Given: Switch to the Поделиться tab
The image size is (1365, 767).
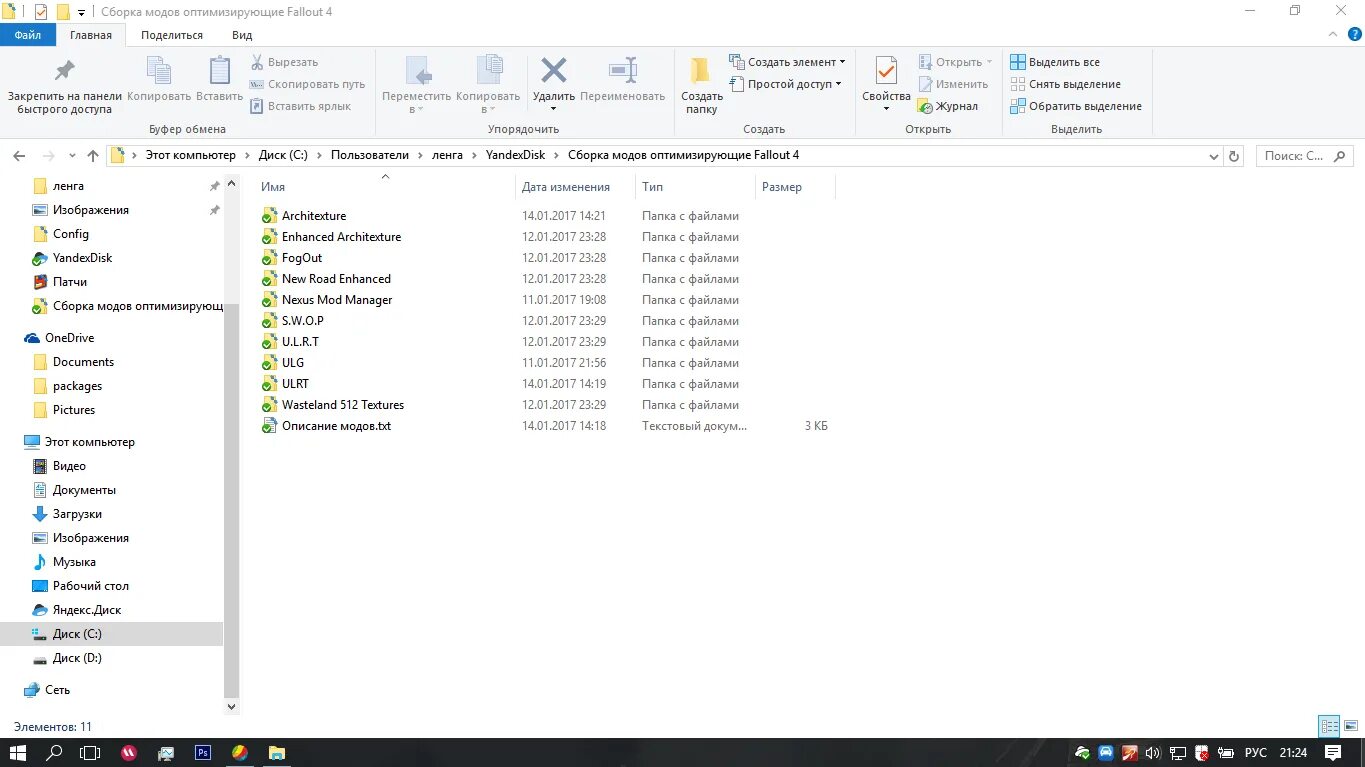Looking at the screenshot, I should click(172, 35).
